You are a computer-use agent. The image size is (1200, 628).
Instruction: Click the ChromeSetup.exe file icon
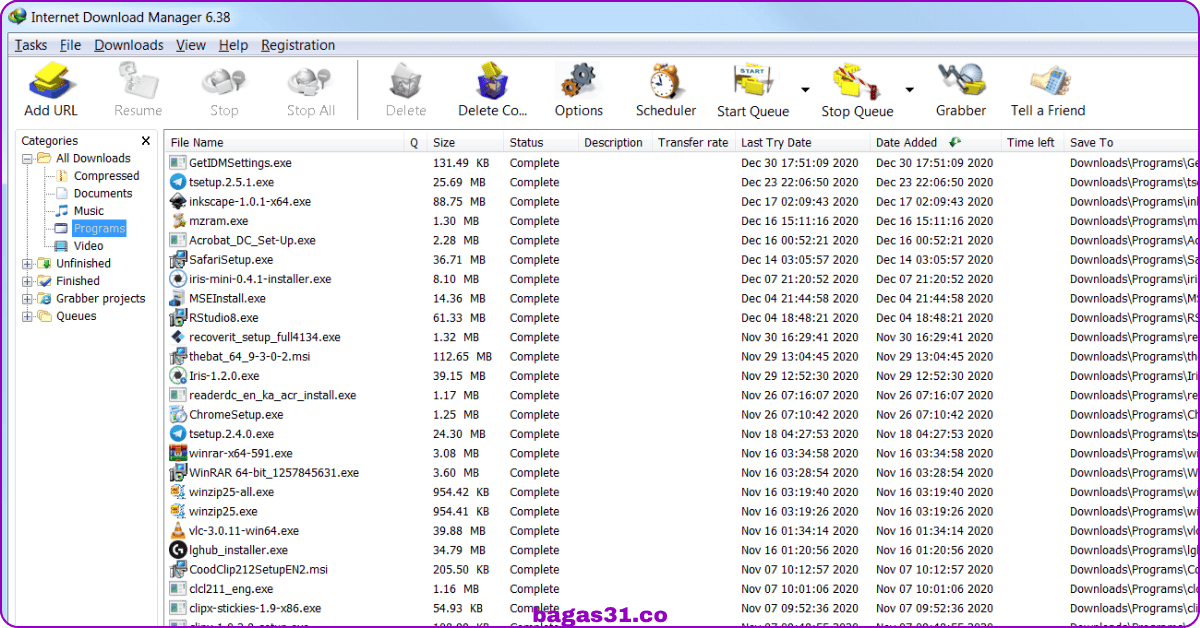178,415
